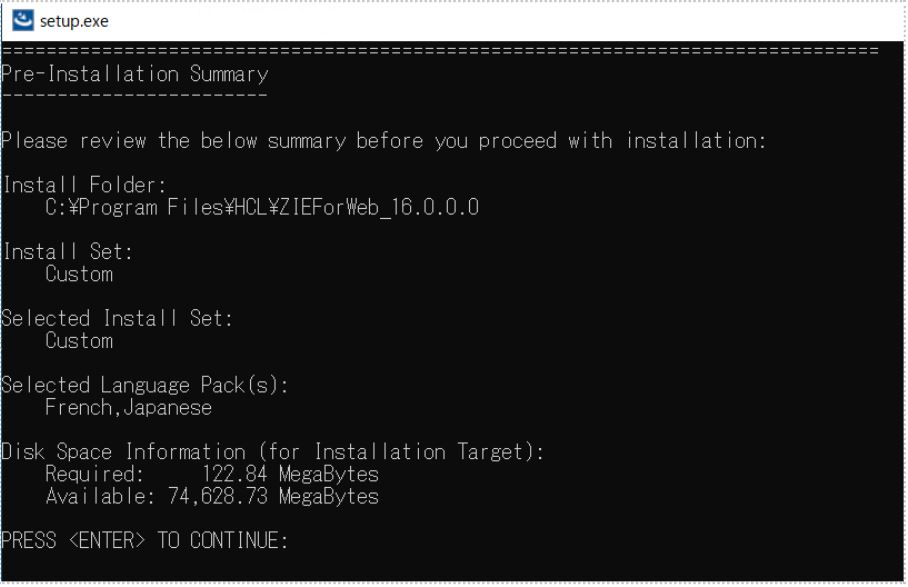908x587 pixels.
Task: Click the row of equals signs separator
Action: 440,50
